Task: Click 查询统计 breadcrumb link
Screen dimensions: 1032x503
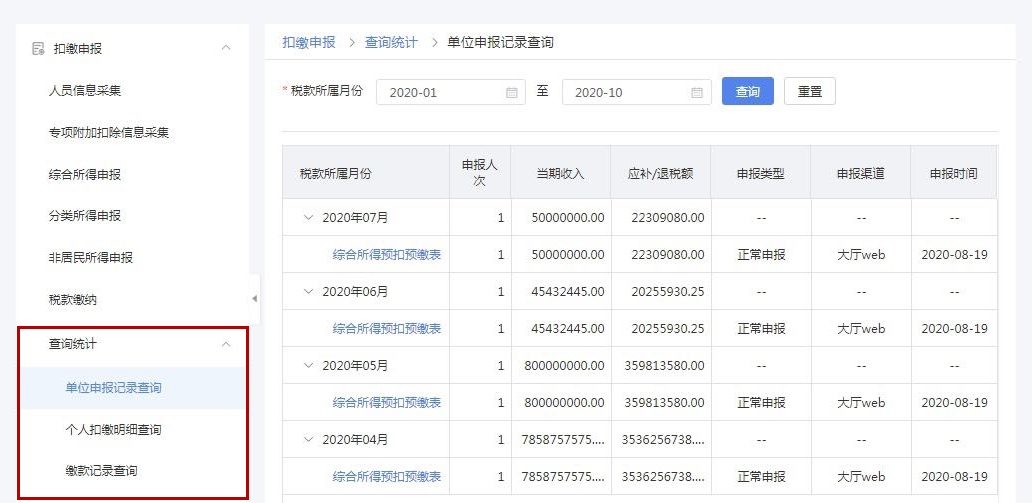Action: (391, 43)
